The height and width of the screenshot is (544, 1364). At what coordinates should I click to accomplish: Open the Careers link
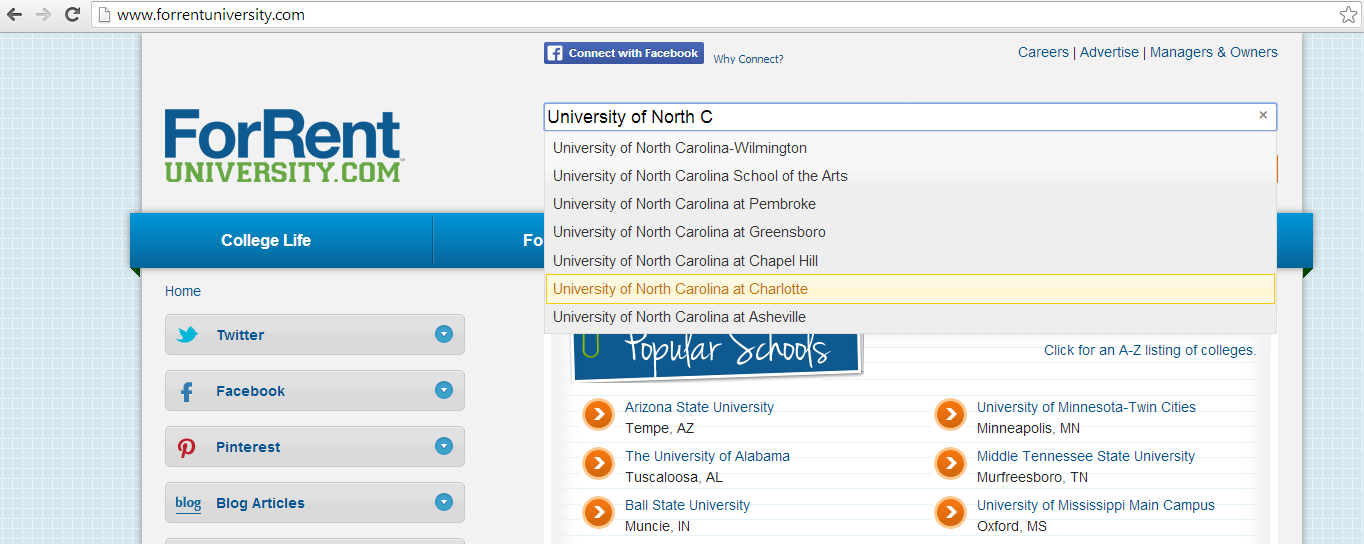(1043, 52)
